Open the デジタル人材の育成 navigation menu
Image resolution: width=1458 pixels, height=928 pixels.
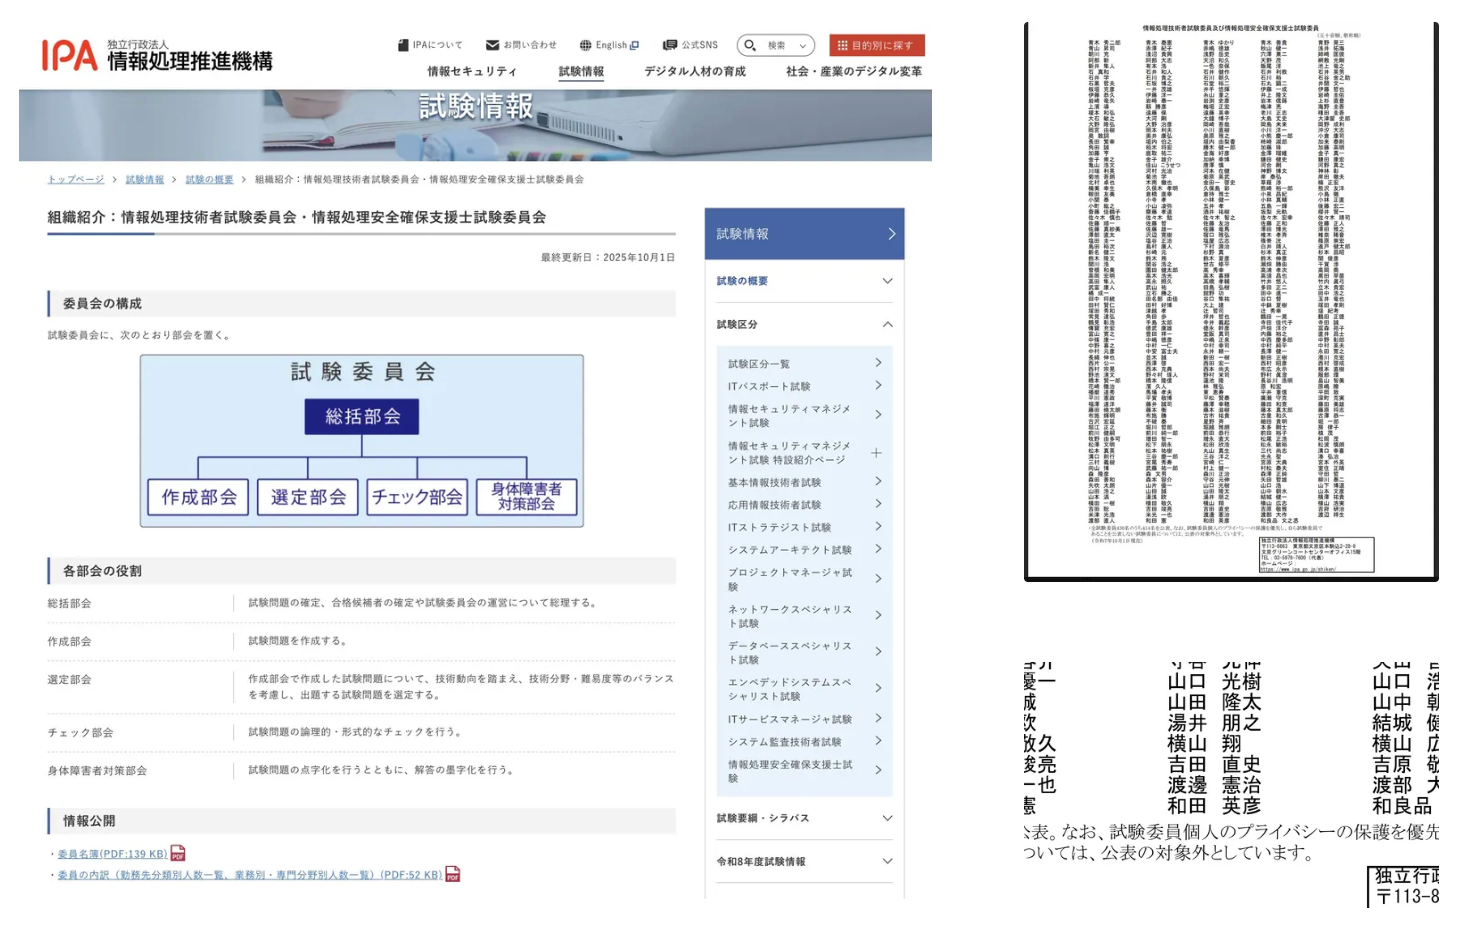point(695,72)
